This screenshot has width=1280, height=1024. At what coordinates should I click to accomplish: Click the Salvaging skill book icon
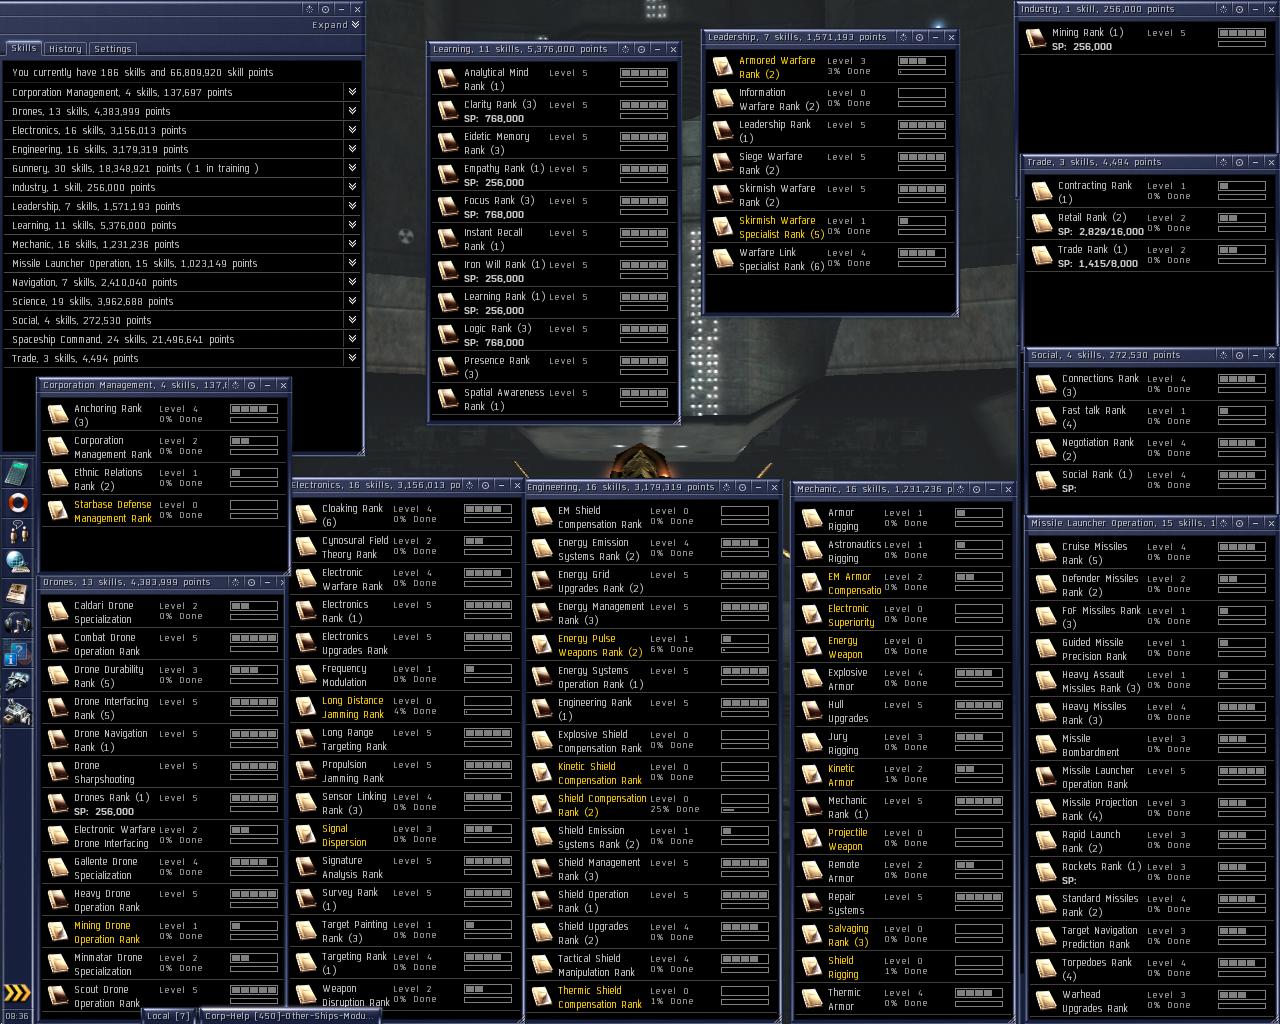pos(811,935)
